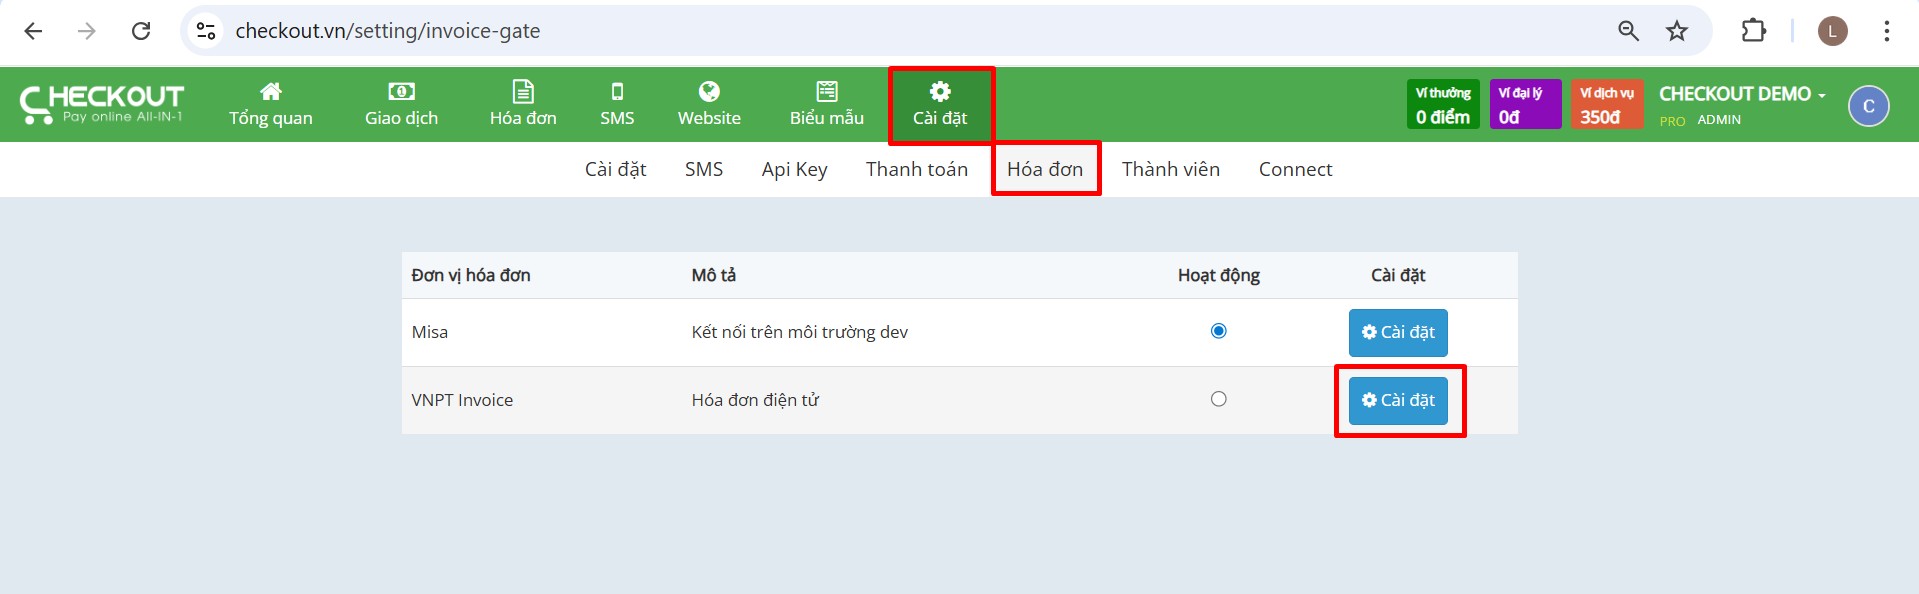Switch to the SMS sub-tab
1919x594 pixels.
(x=704, y=169)
